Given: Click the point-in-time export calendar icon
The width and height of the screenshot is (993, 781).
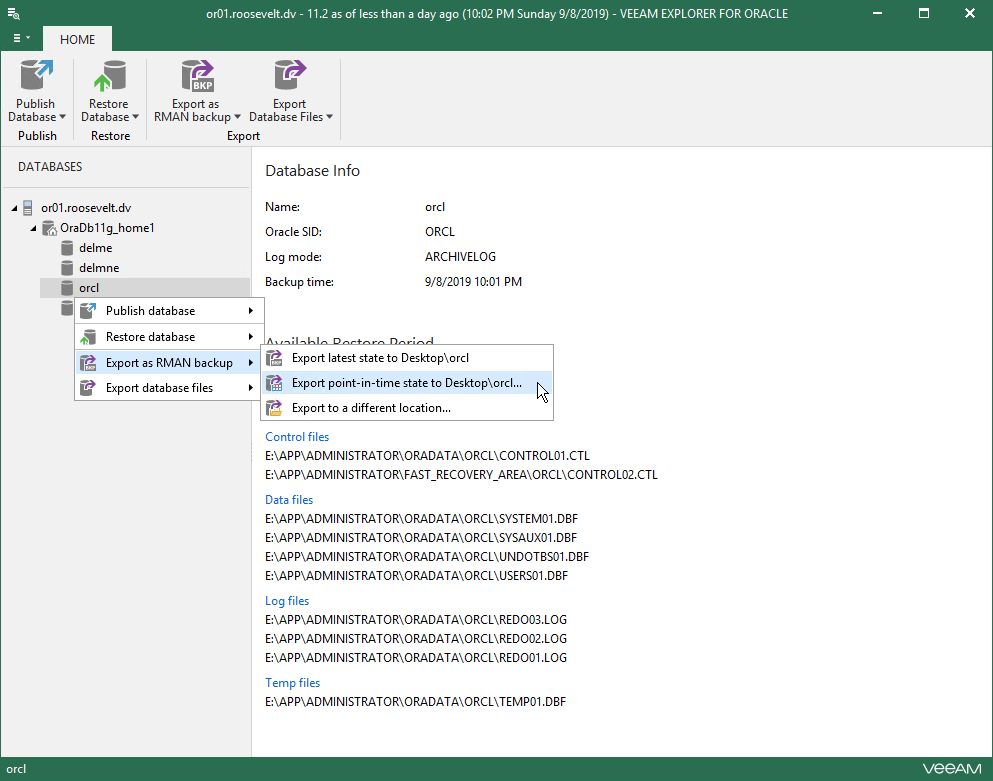Looking at the screenshot, I should coord(274,383).
